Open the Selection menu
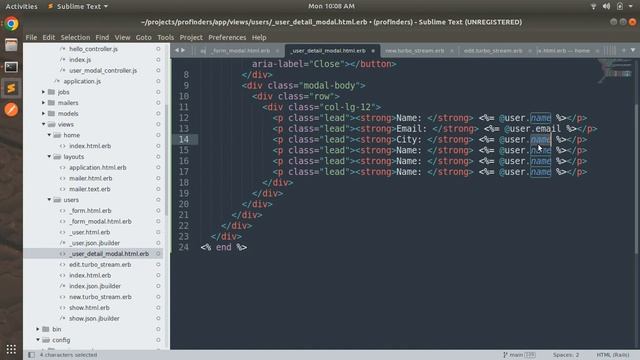640x360 pixels. [x=75, y=37]
